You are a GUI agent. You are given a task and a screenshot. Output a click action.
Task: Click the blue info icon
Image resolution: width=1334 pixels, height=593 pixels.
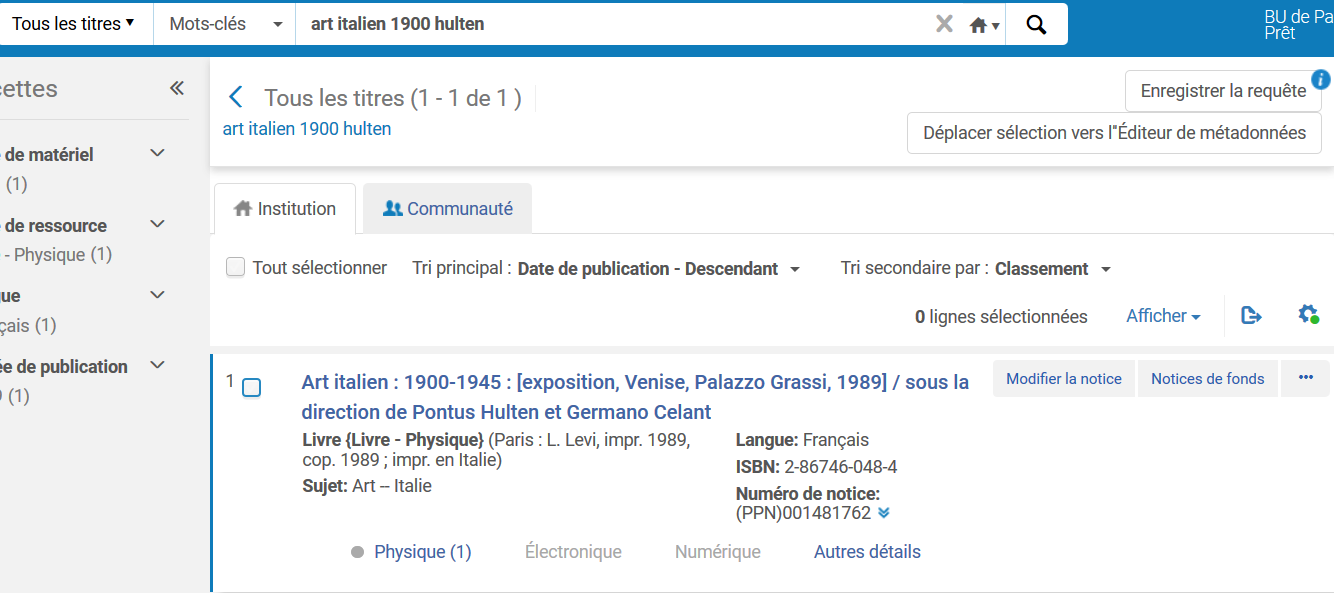(1321, 79)
